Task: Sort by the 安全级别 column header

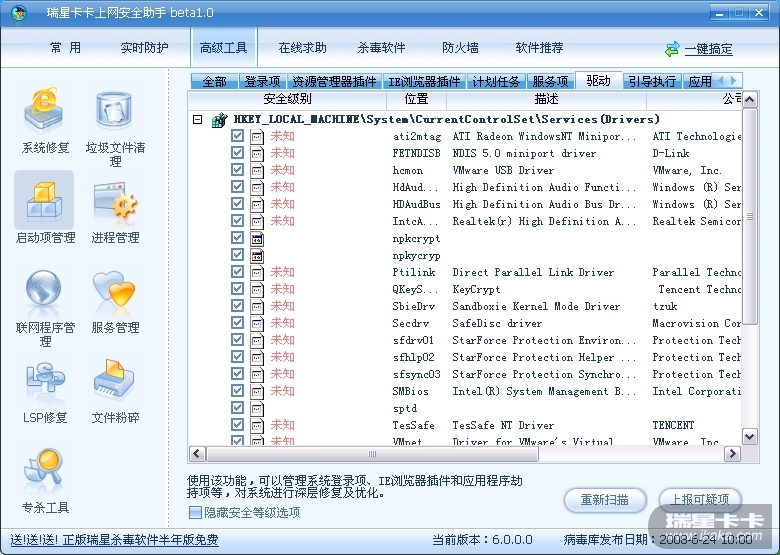Action: click(x=288, y=99)
